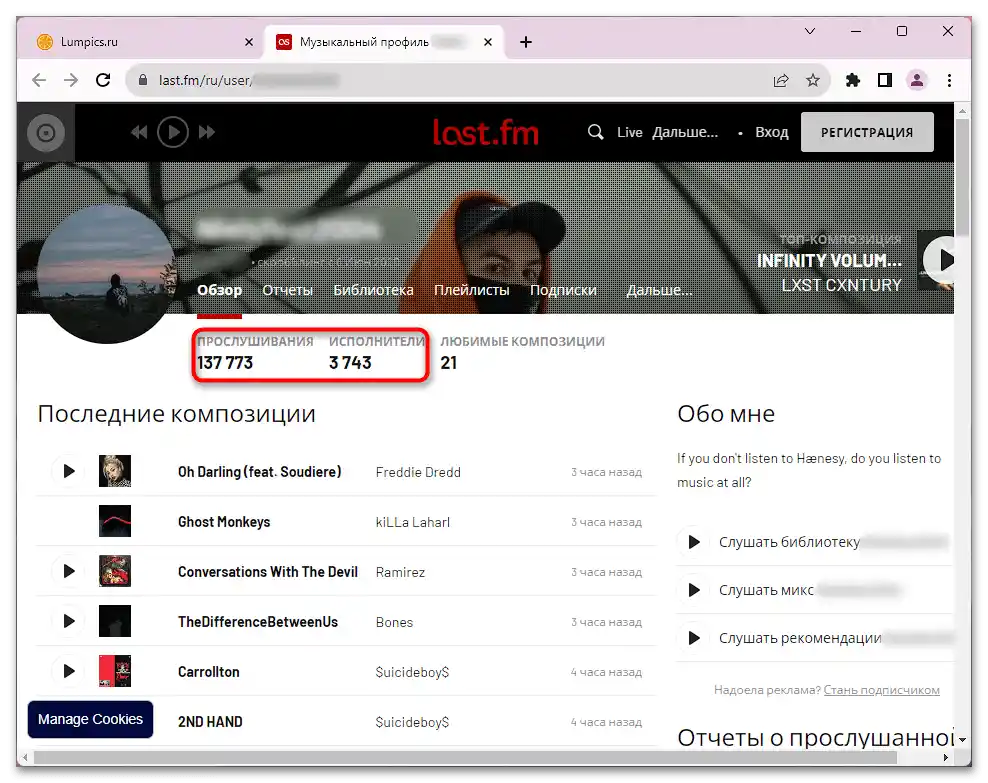This screenshot has width=988, height=783.
Task: Open the Плейлисты profile tab
Action: [471, 290]
